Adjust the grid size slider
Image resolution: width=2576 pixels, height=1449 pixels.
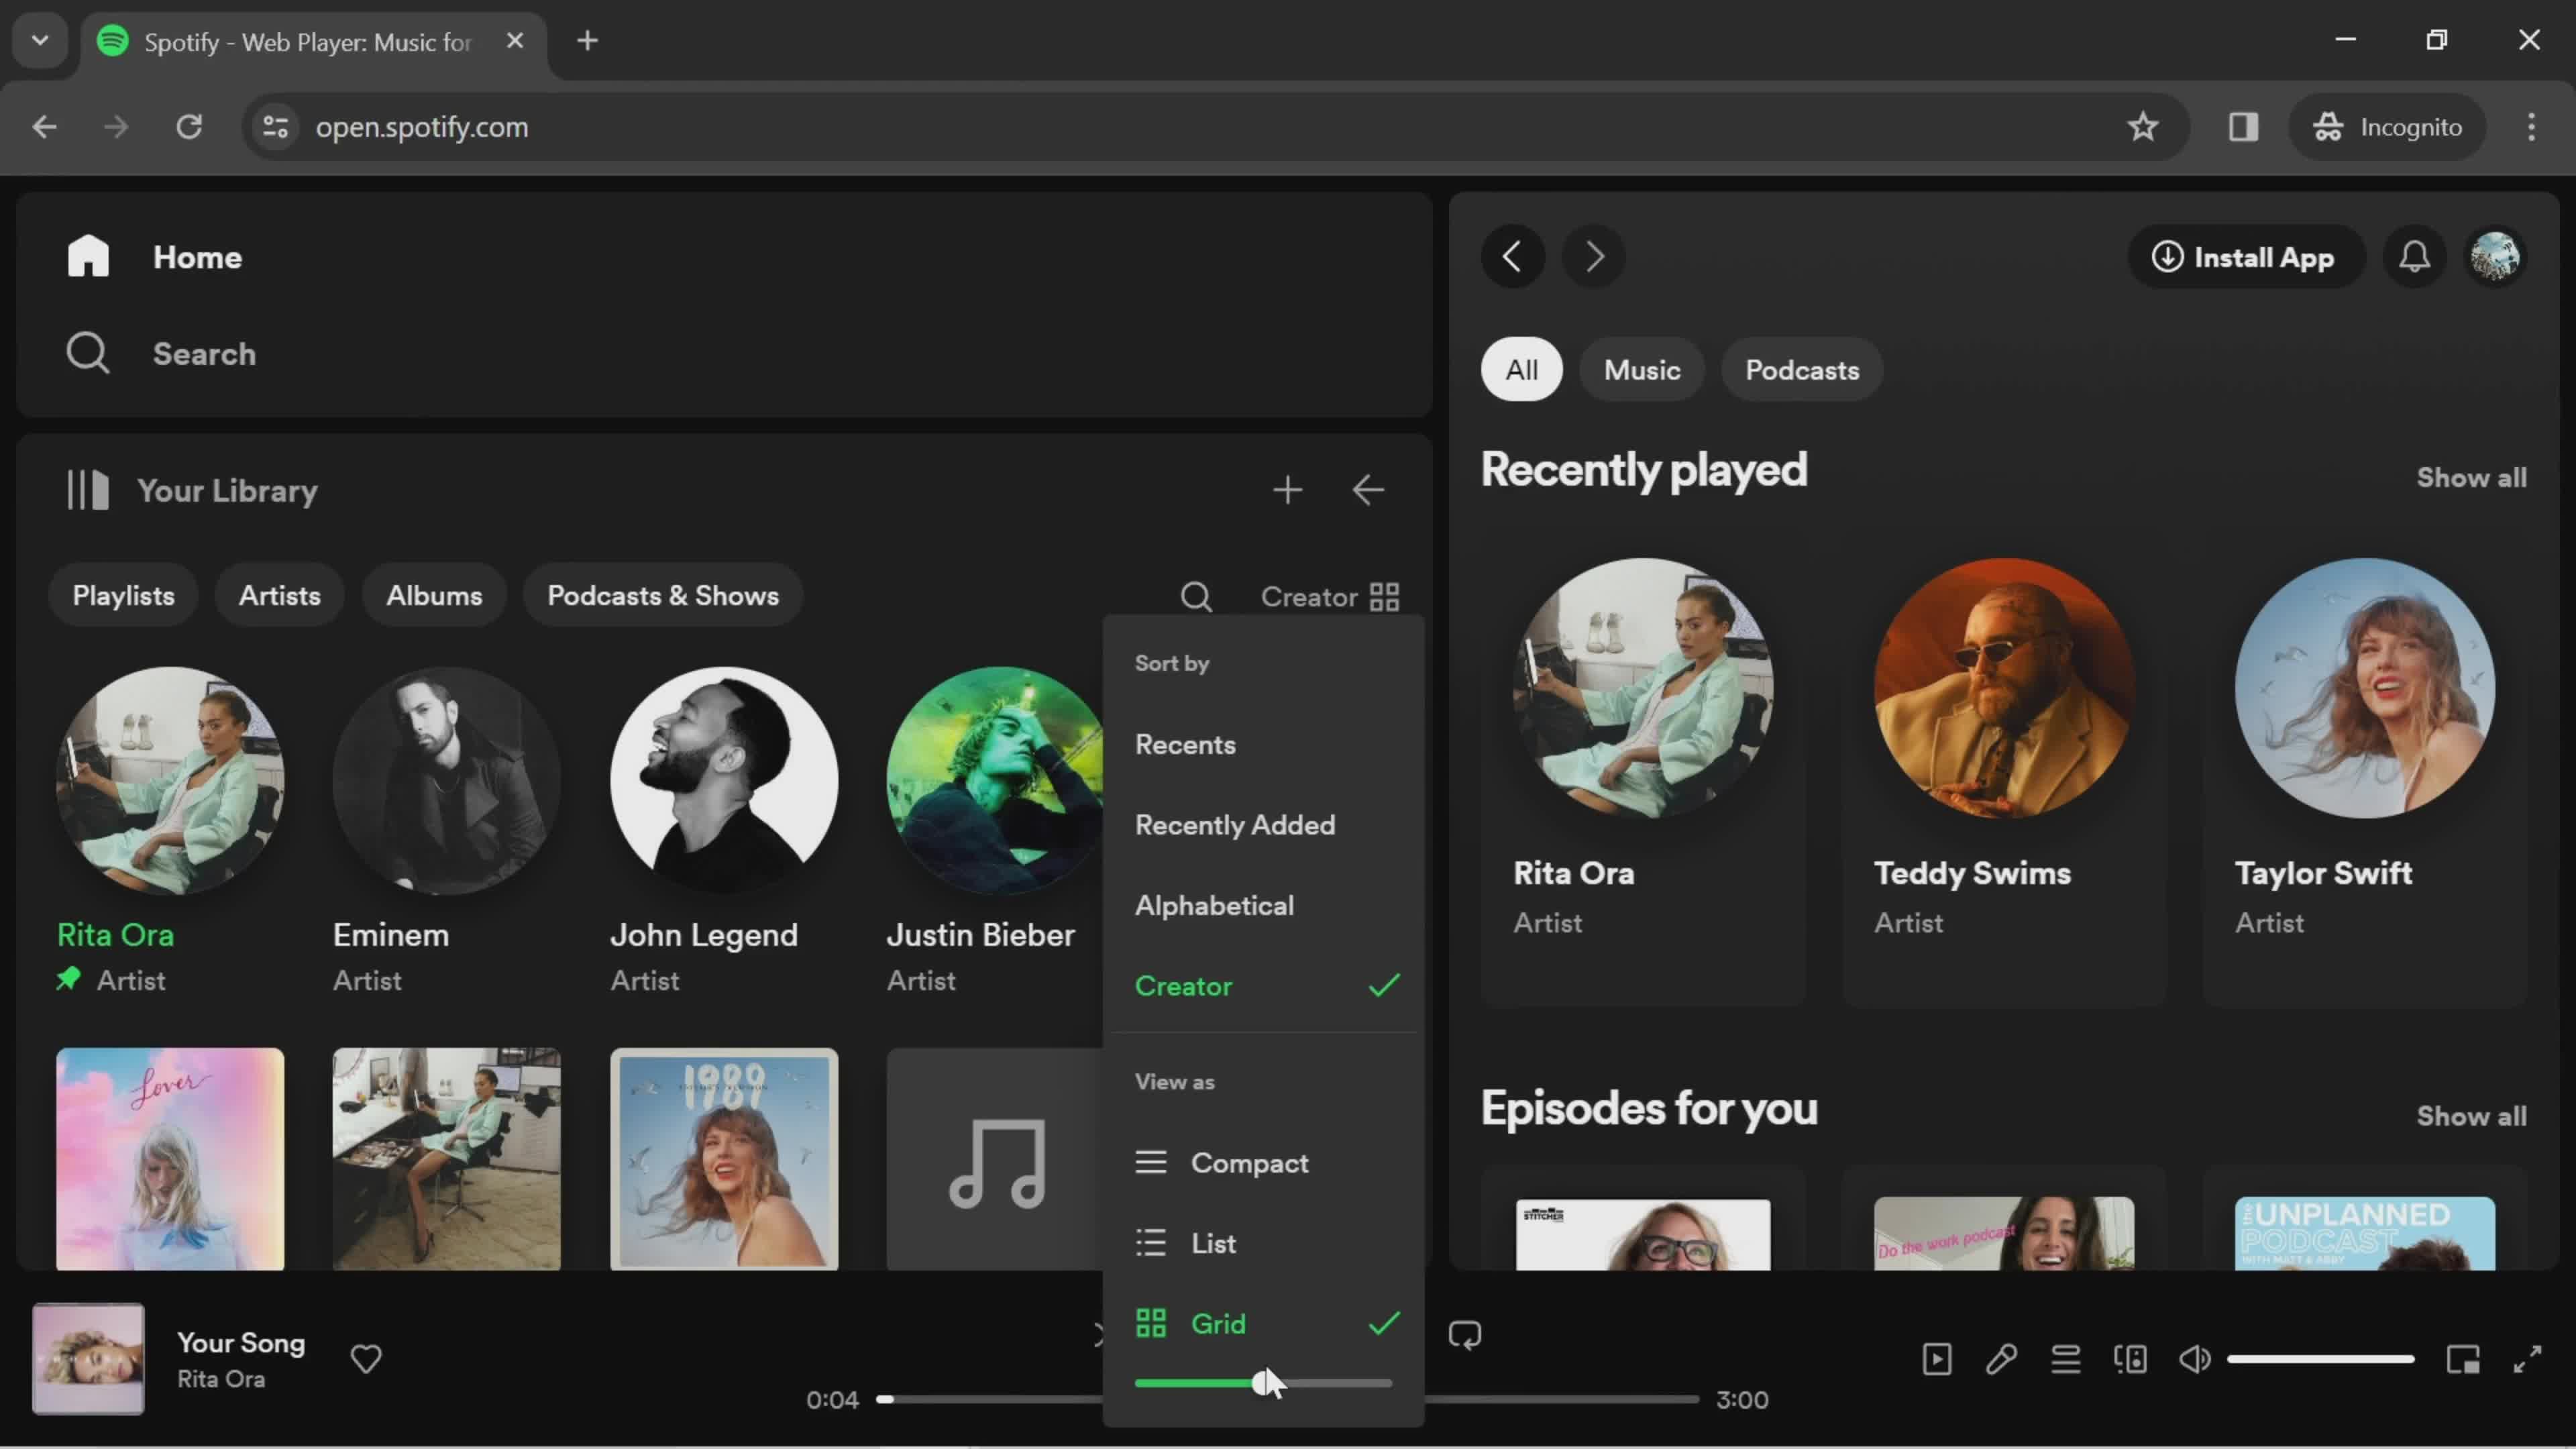[1263, 1384]
